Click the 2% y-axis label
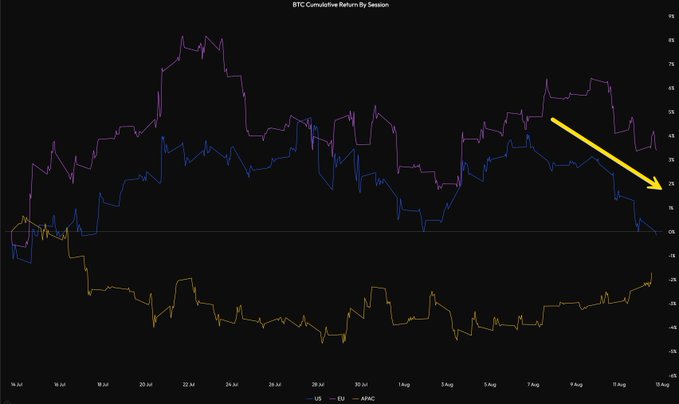Screen dimensions: 679x404 tap(671, 184)
